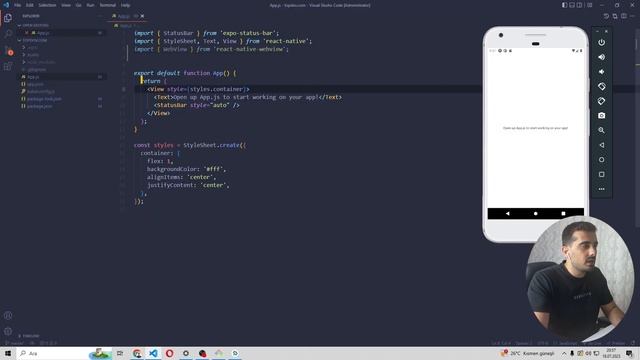Click the Windows taskbar search box
This screenshot has width=640, height=360.
click(64, 353)
